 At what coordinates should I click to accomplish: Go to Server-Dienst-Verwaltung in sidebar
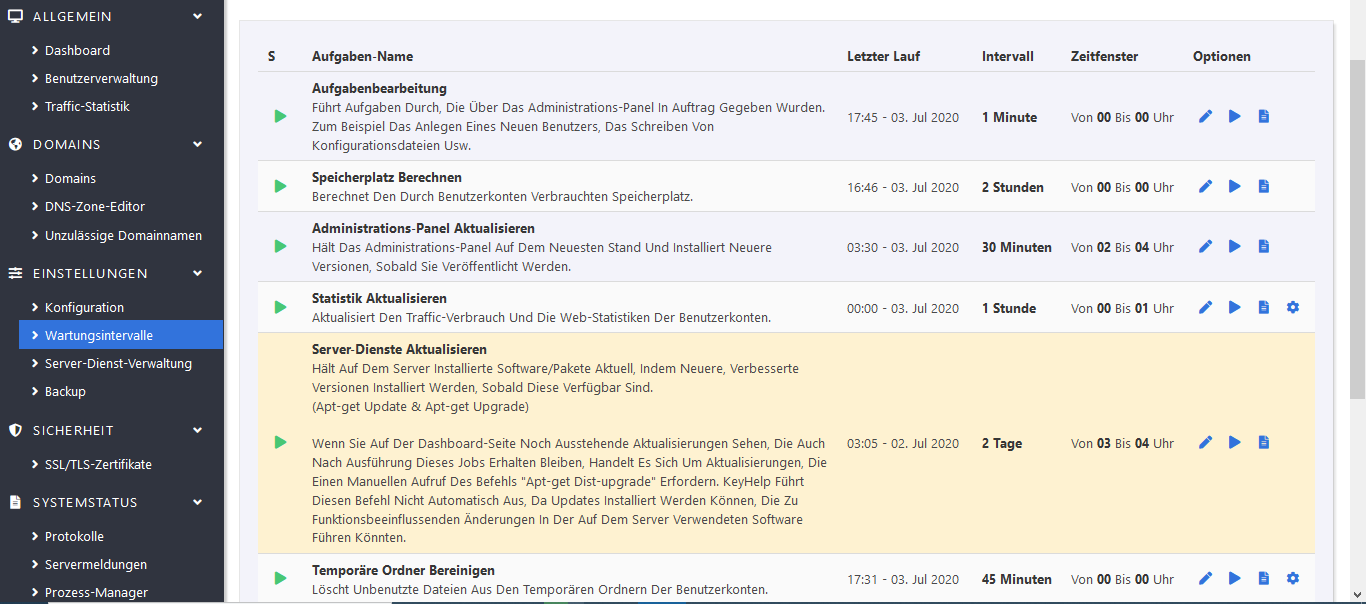click(118, 364)
